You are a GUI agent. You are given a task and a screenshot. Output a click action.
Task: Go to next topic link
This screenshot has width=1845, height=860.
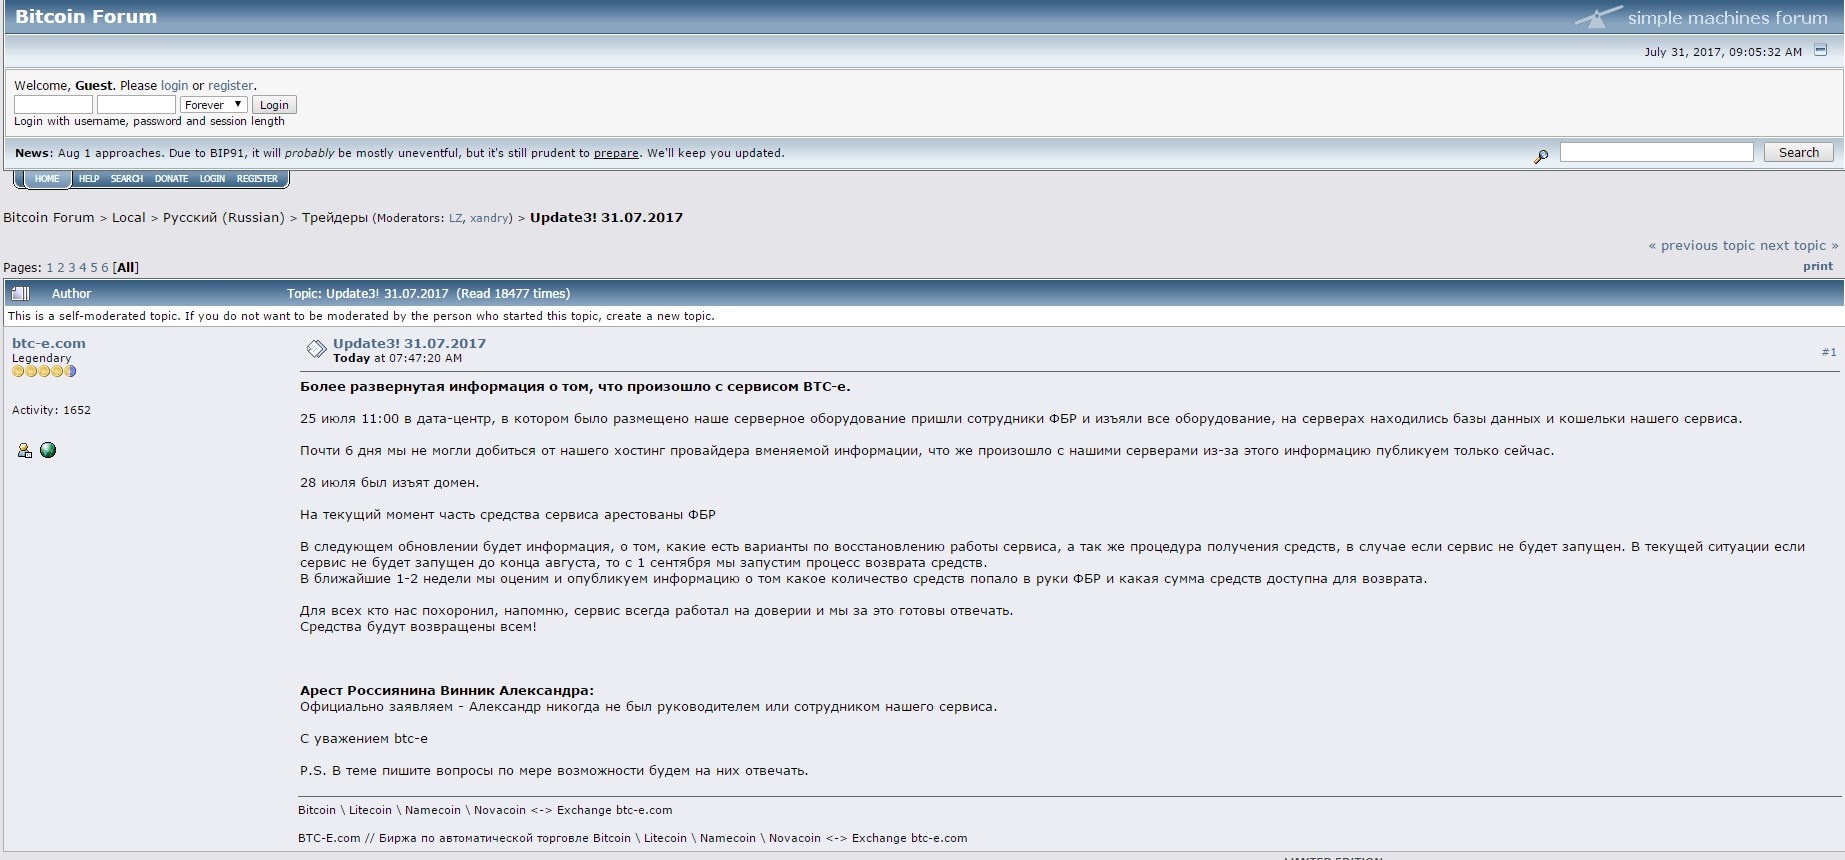pos(1798,246)
